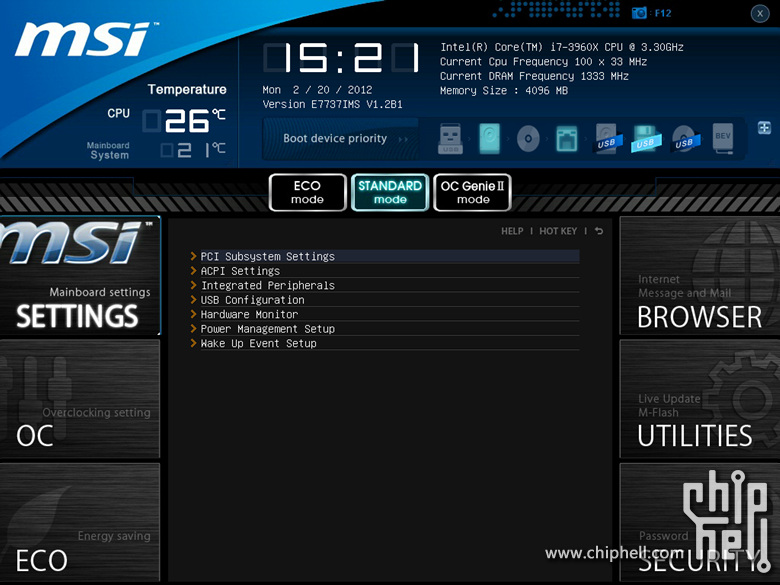Expand Power Management Setup arrow
Image resolution: width=780 pixels, height=585 pixels.
pyautogui.click(x=194, y=328)
